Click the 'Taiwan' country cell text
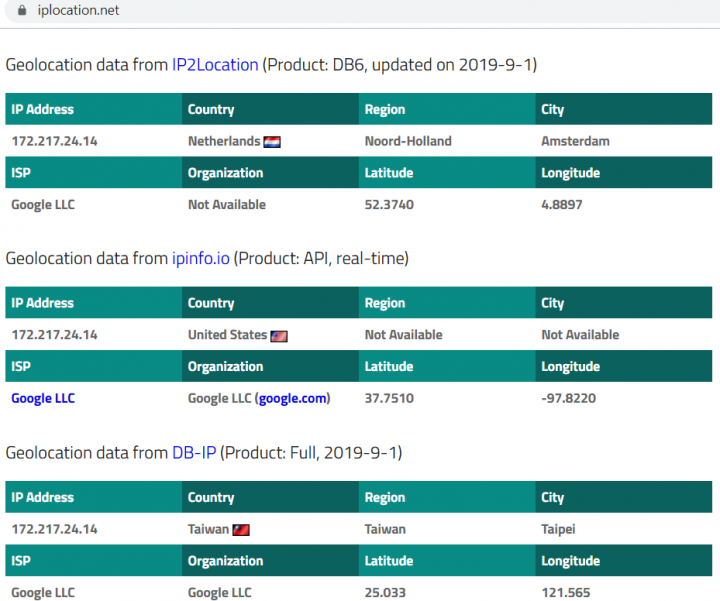Viewport: 720px width, 601px height. click(x=208, y=529)
